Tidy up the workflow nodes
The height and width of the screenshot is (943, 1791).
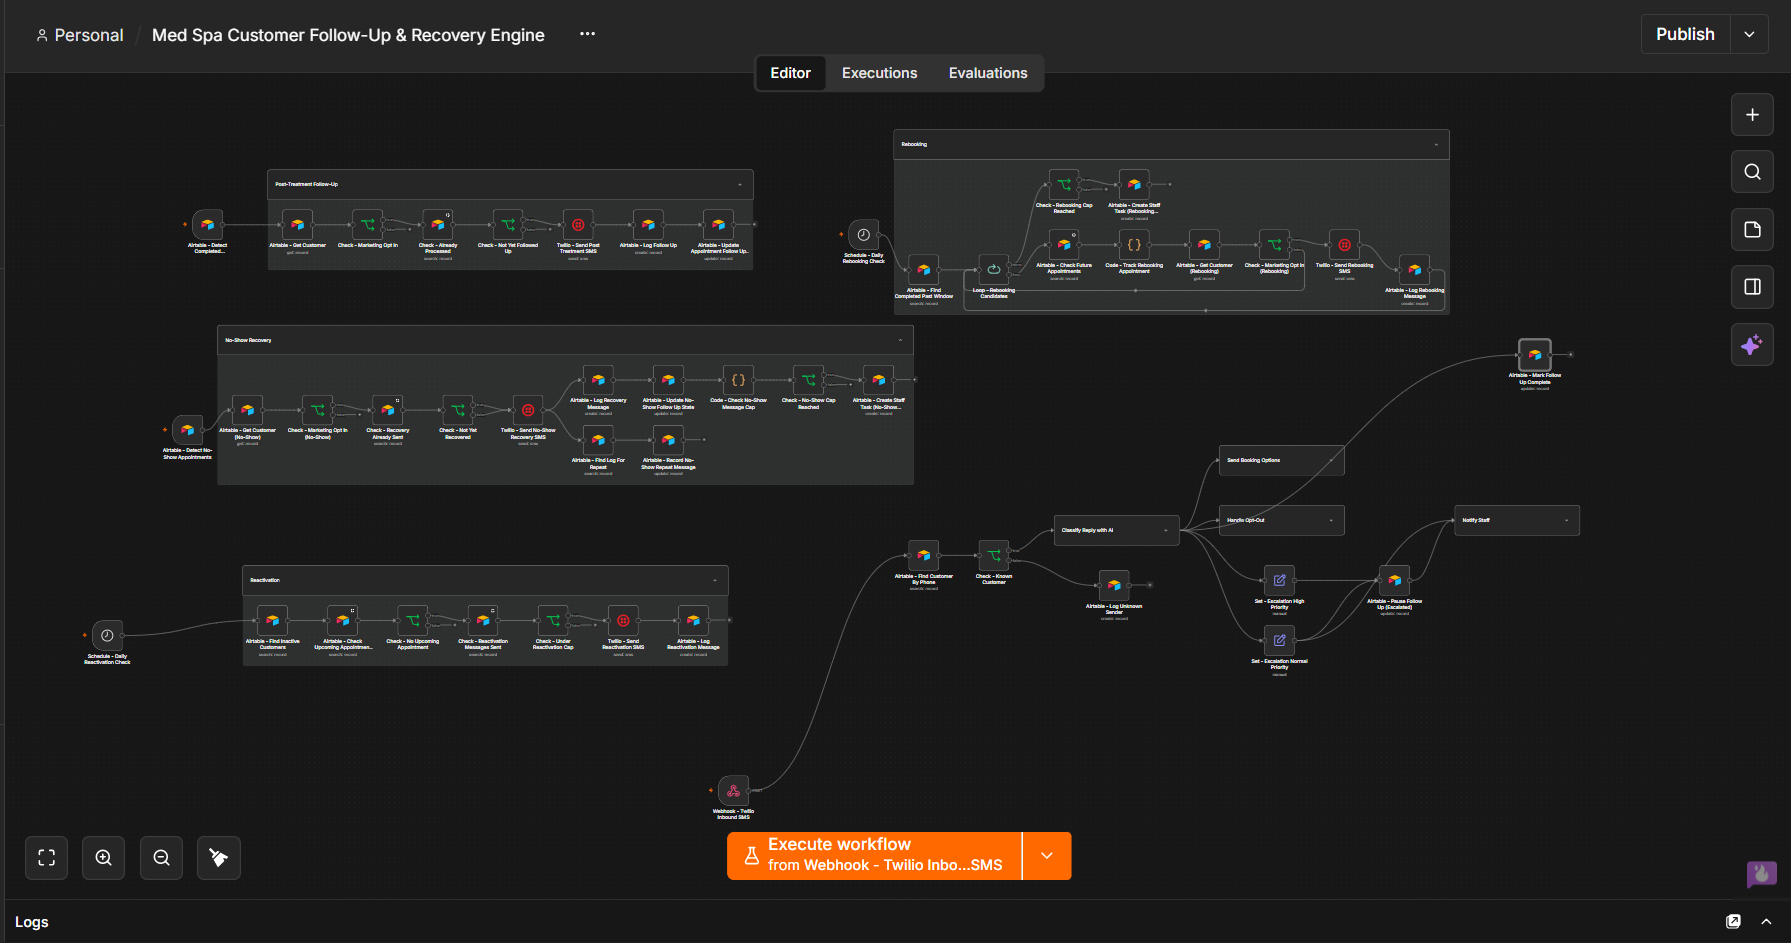pyautogui.click(x=219, y=858)
